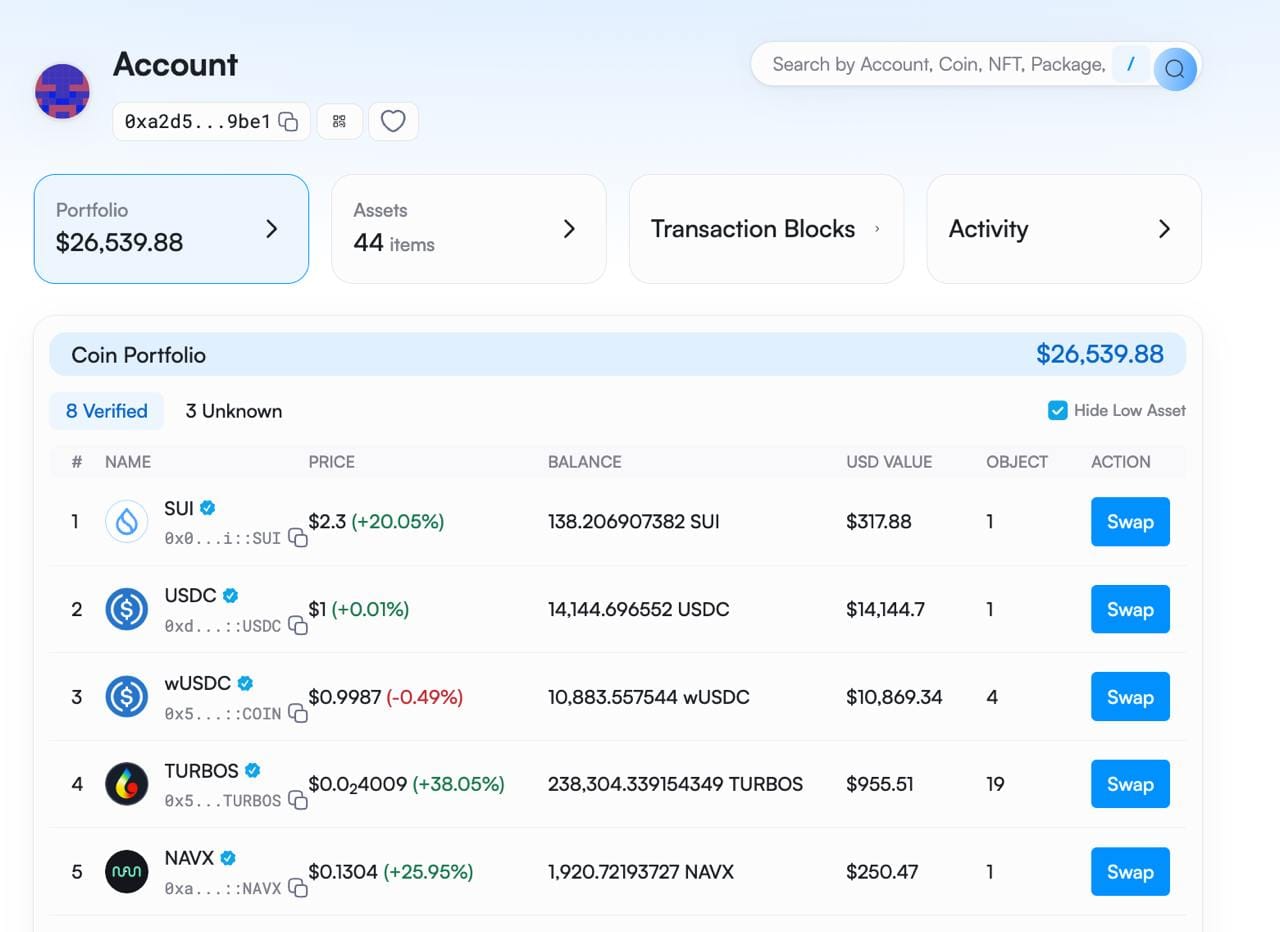Copy the USDC coin type address
This screenshot has height=932, width=1280.
pos(298,625)
